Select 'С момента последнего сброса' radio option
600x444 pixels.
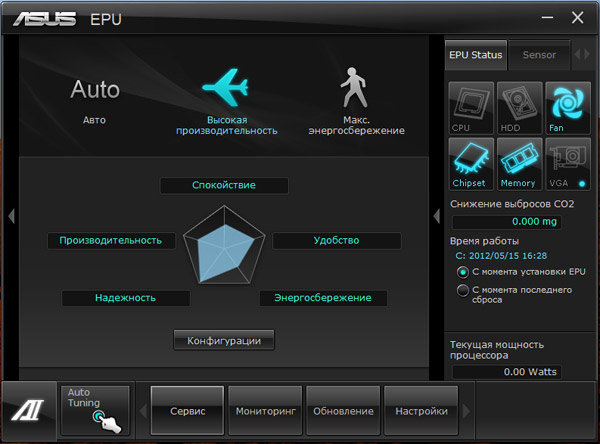(515, 294)
